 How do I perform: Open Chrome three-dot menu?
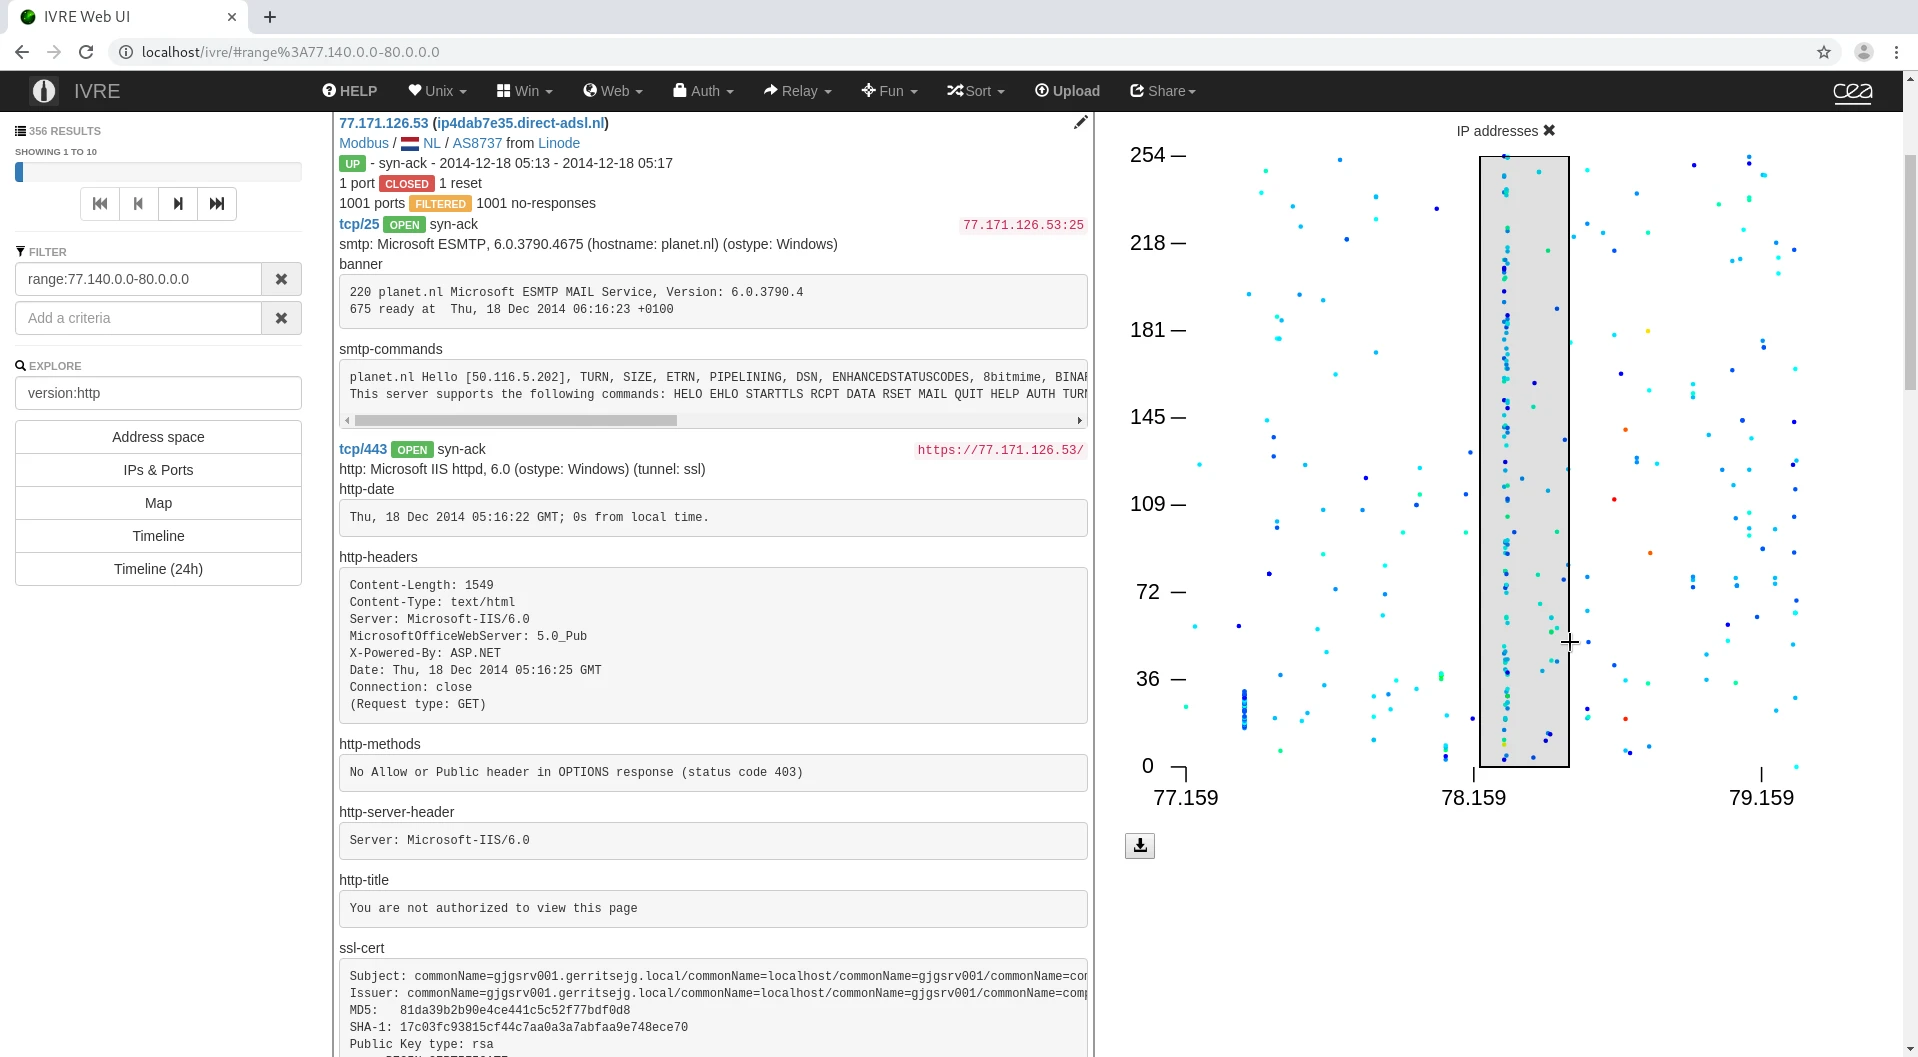(x=1896, y=52)
